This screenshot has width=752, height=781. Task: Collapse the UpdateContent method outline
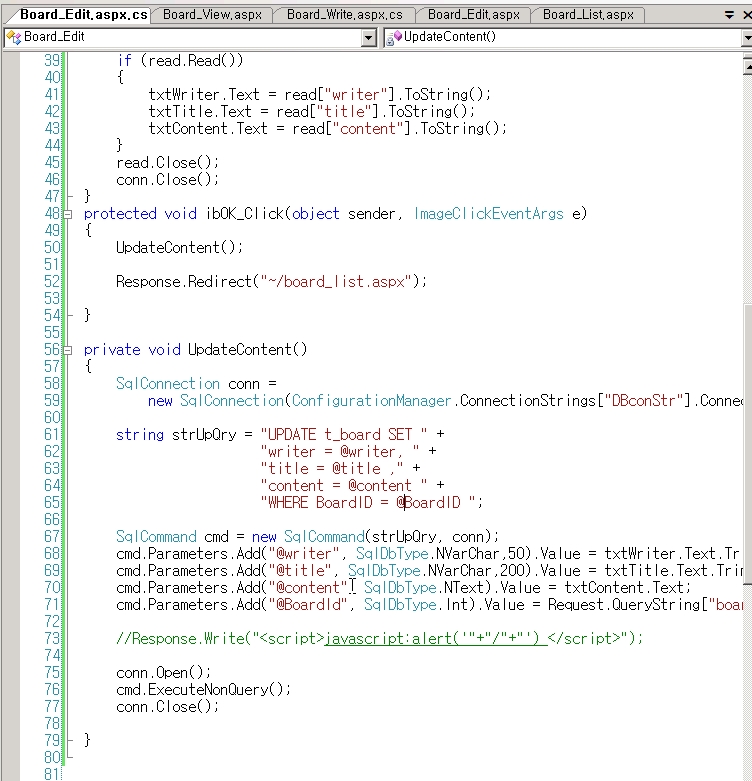coord(68,350)
